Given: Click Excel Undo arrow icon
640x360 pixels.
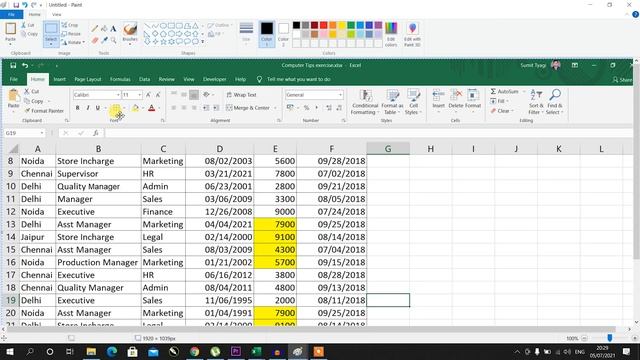Looking at the screenshot, I should tap(25, 65).
